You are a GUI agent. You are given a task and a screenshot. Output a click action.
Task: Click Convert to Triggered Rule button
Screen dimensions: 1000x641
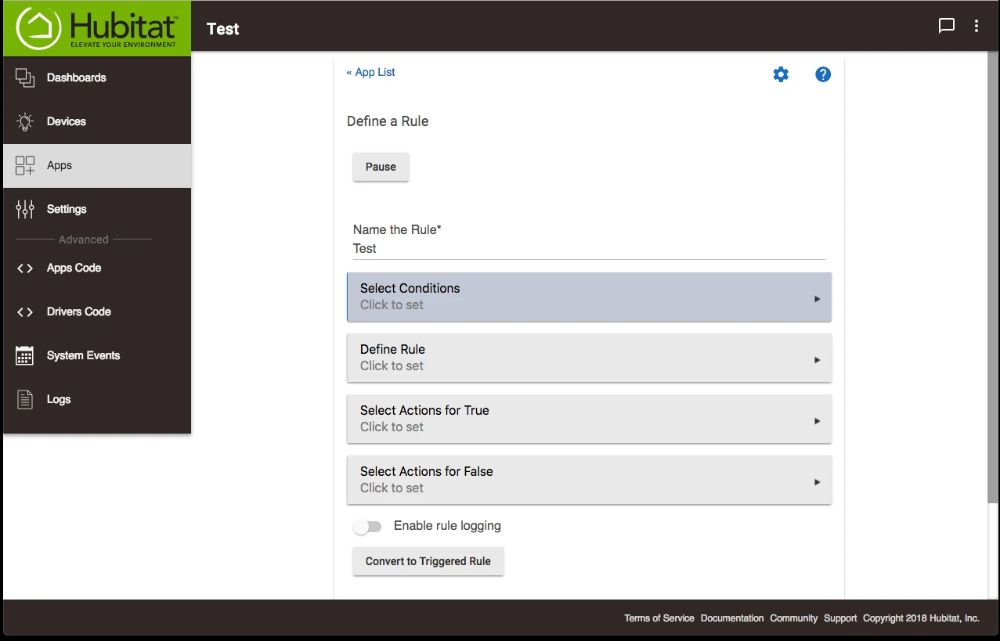click(x=428, y=562)
